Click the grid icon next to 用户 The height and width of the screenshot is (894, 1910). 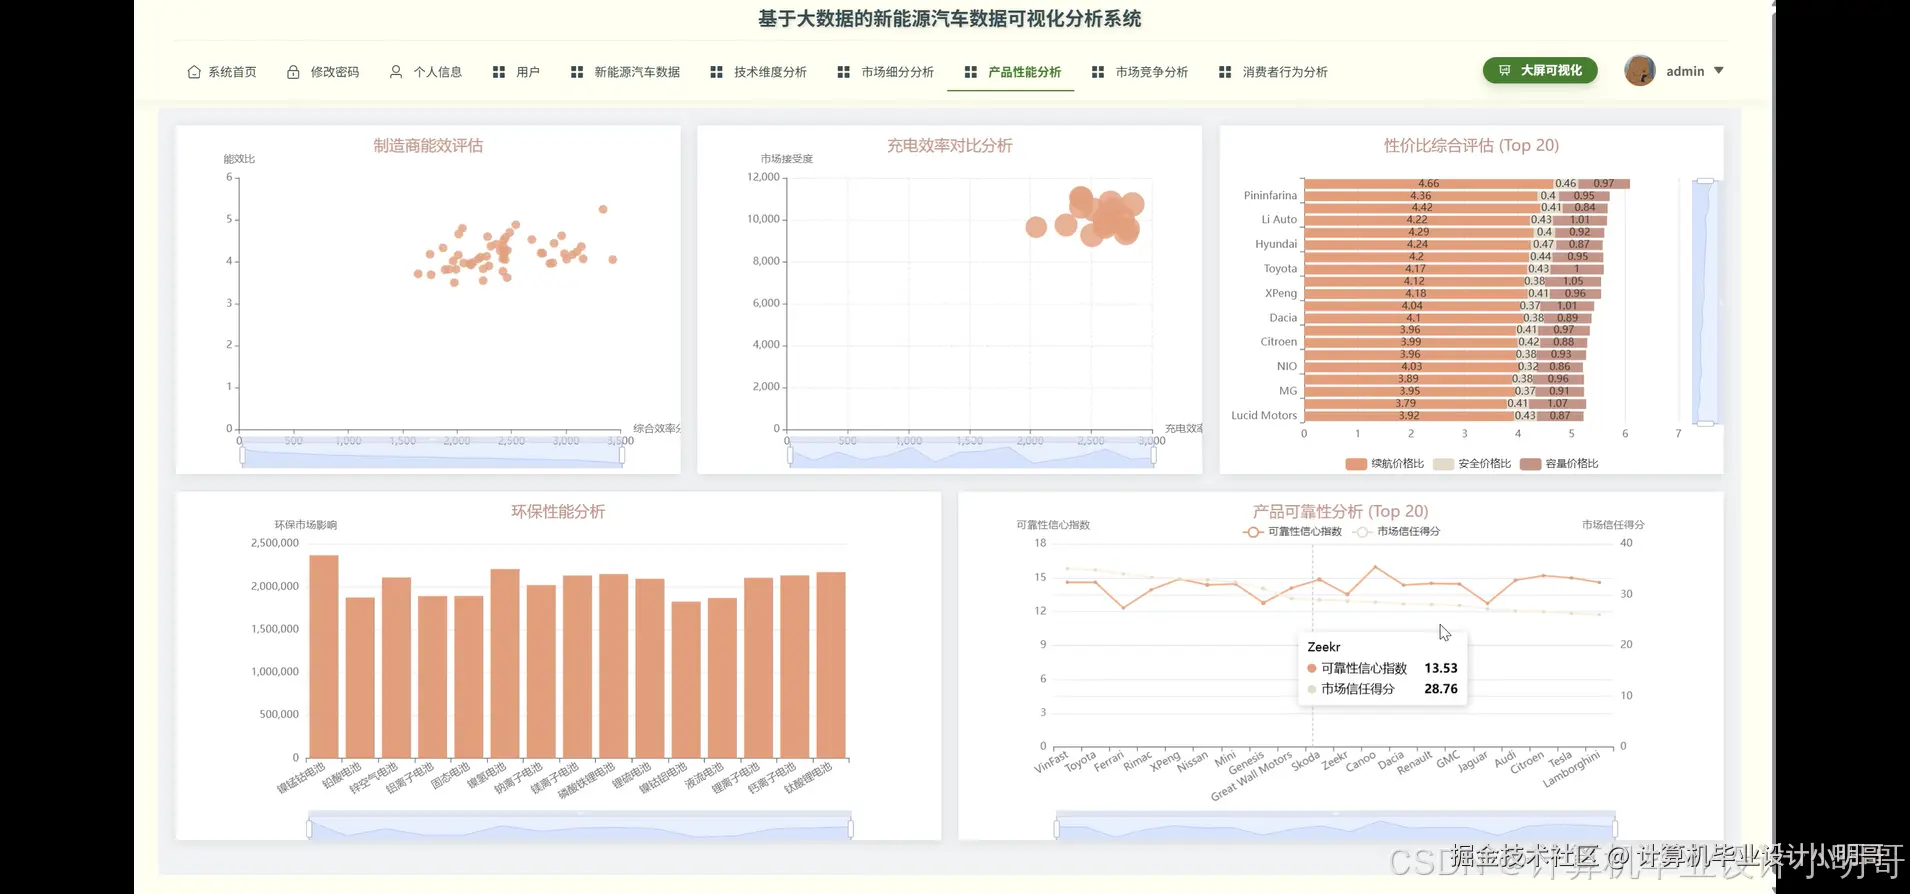pyautogui.click(x=499, y=72)
